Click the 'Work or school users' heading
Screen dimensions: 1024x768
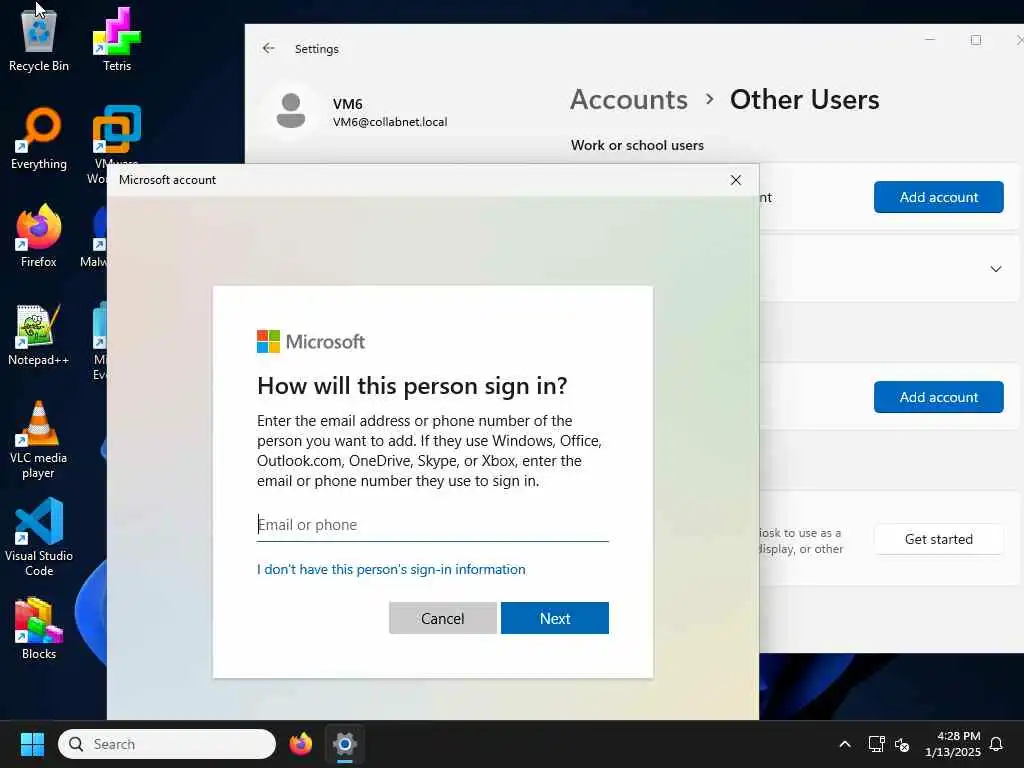(637, 146)
